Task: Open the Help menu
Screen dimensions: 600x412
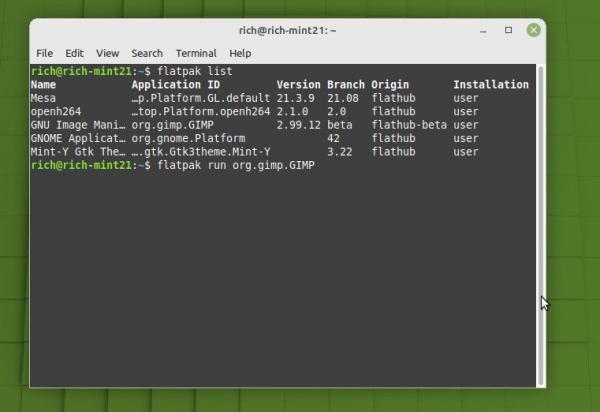Action: coord(240,53)
